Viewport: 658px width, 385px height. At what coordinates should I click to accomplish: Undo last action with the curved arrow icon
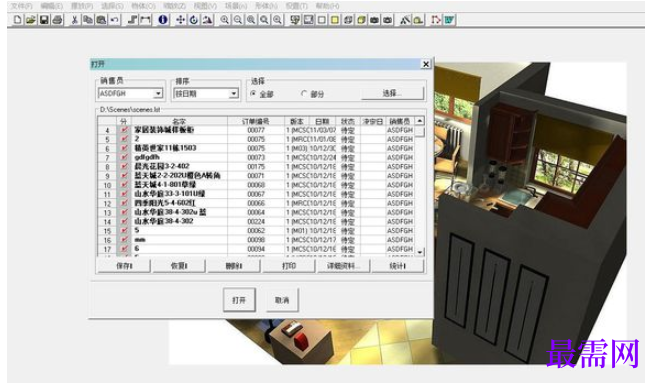(114, 20)
